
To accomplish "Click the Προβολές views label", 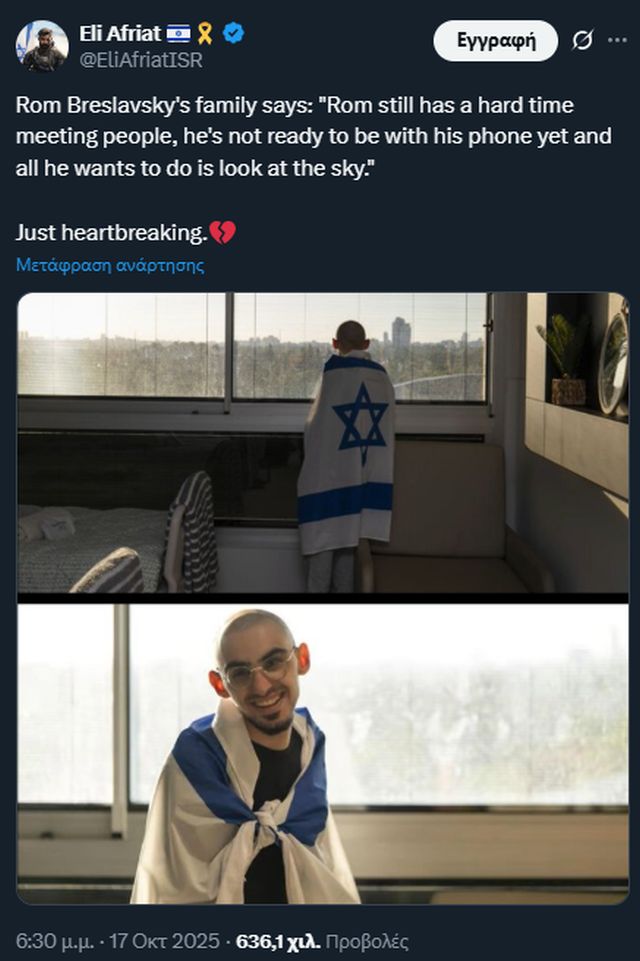I will [367, 941].
